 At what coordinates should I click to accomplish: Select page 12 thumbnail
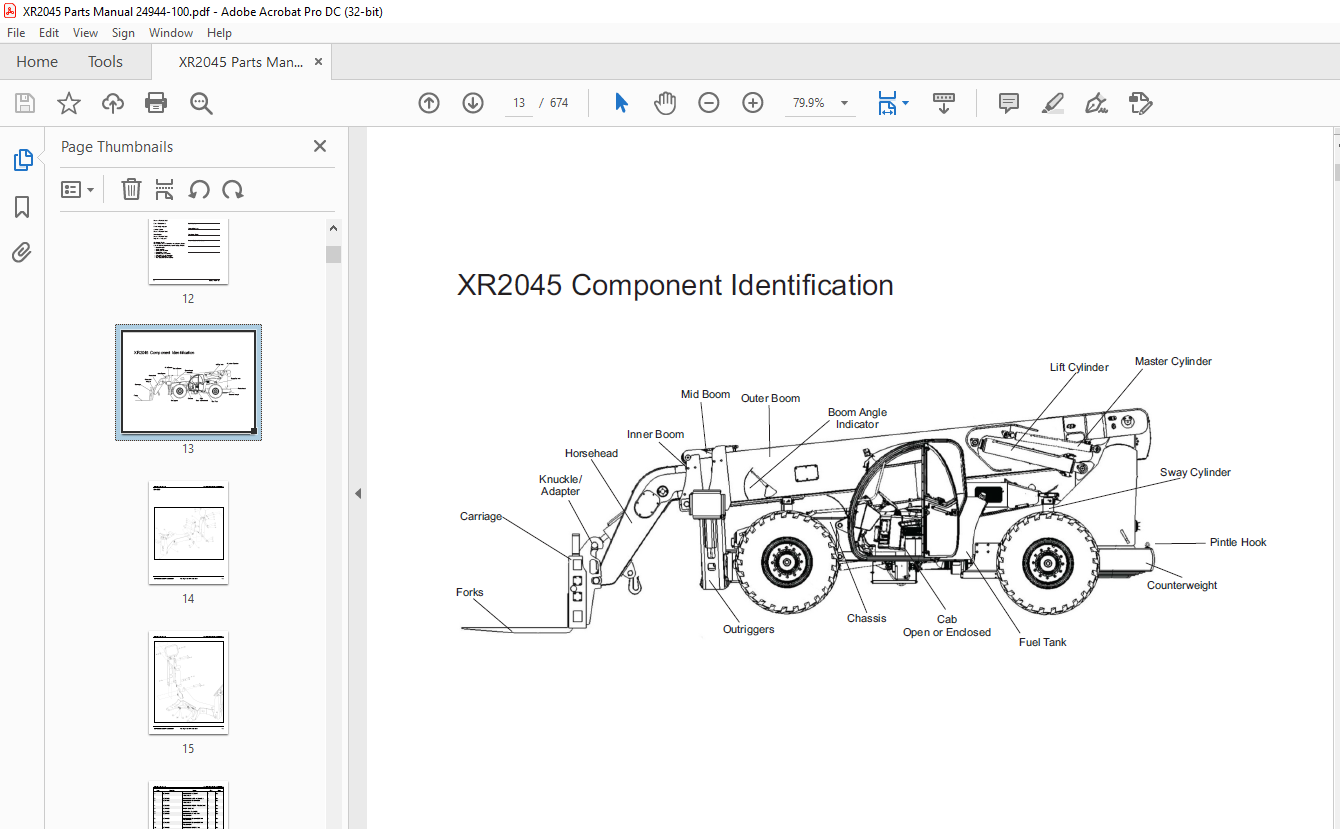click(189, 251)
